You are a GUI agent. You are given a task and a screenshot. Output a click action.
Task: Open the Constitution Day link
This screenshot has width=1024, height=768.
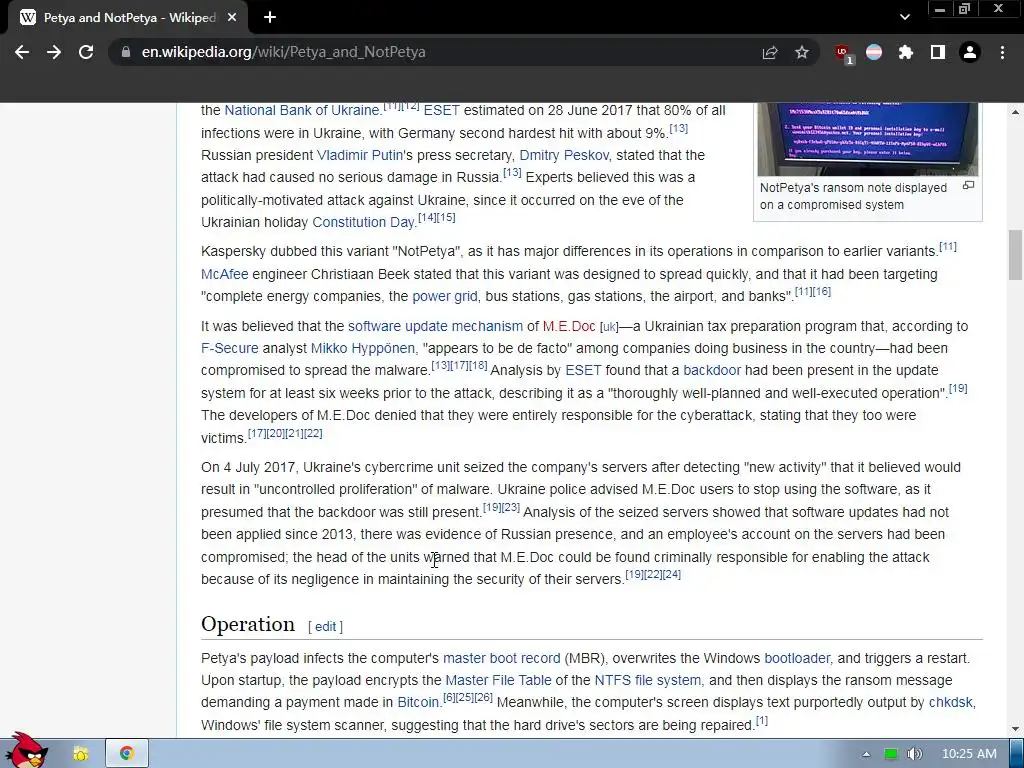pyautogui.click(x=363, y=222)
